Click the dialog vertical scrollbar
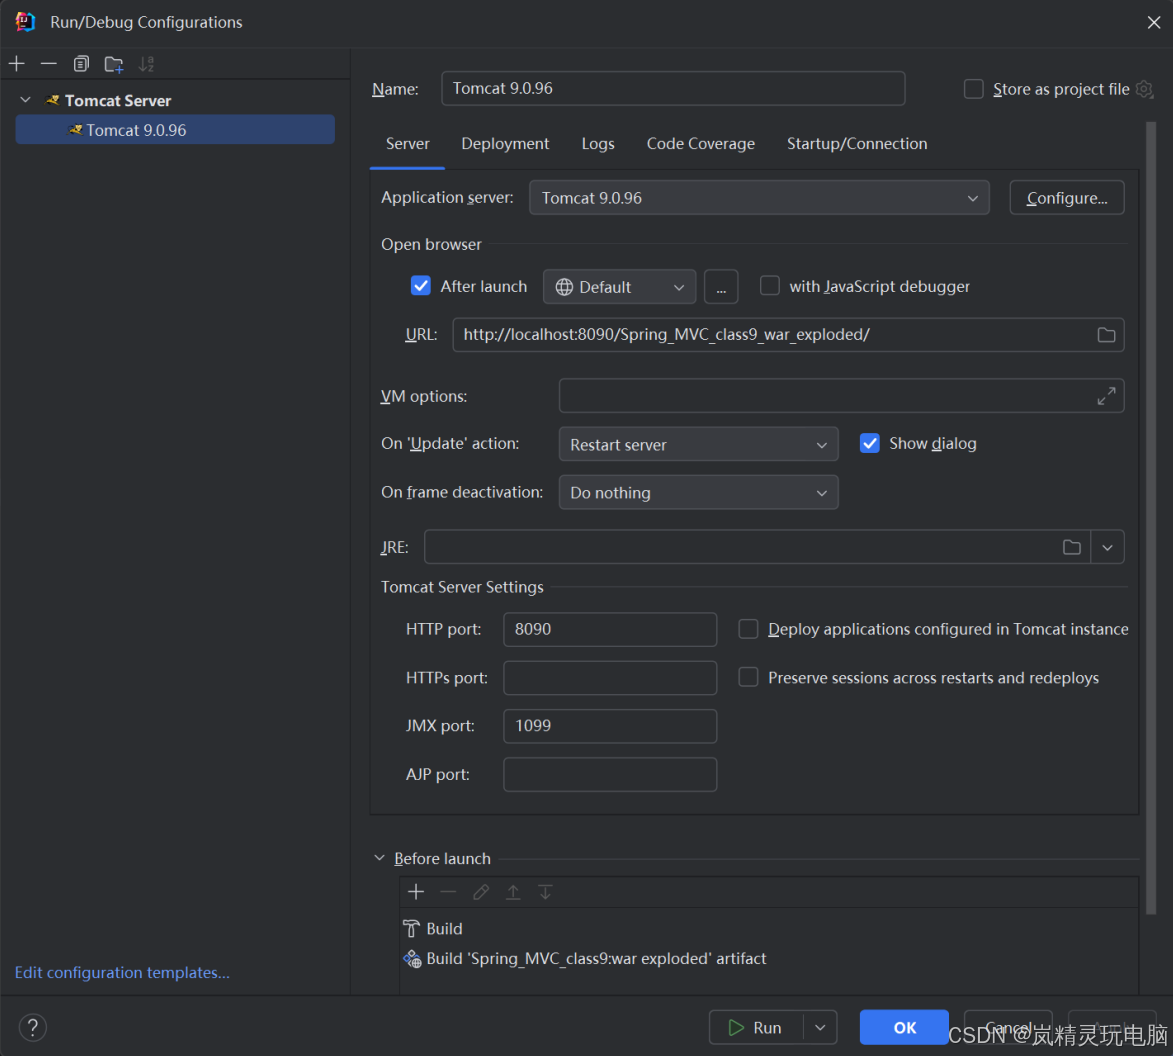 click(1151, 518)
